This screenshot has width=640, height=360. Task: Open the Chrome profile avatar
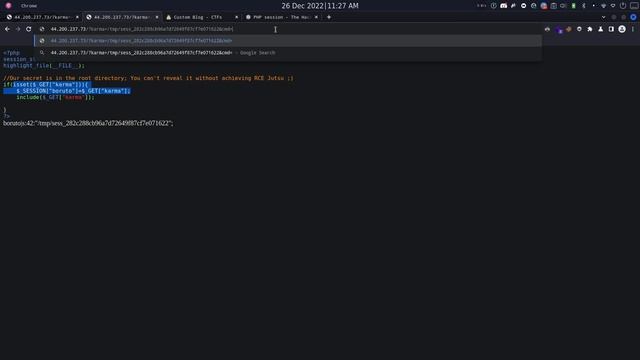click(x=622, y=29)
